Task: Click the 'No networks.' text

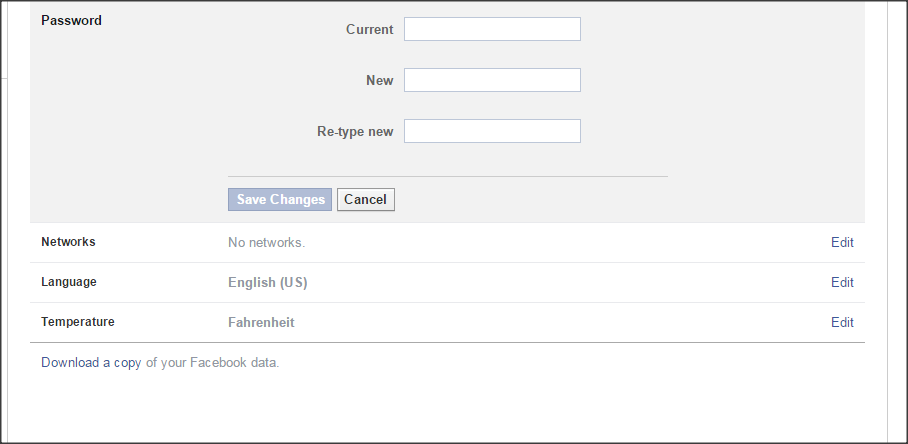Action: coord(266,242)
